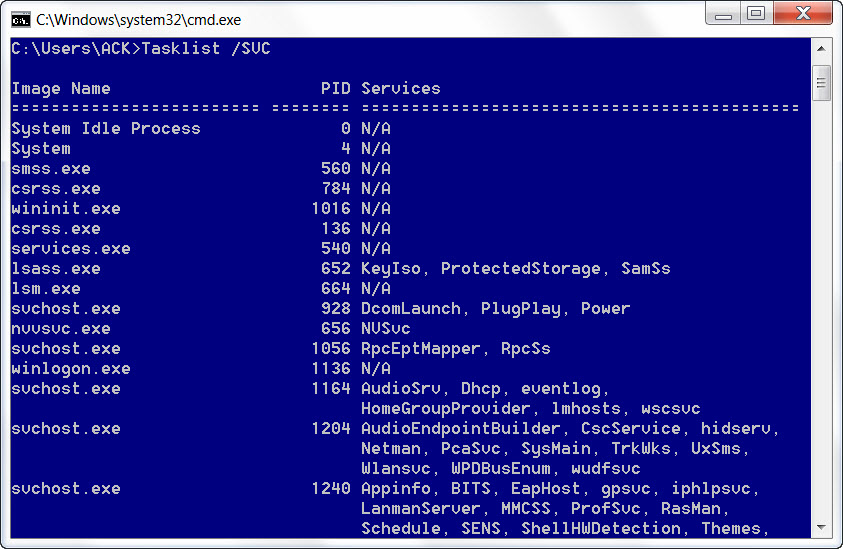Maximize the cmd.exe window
This screenshot has width=843, height=549.
point(755,14)
